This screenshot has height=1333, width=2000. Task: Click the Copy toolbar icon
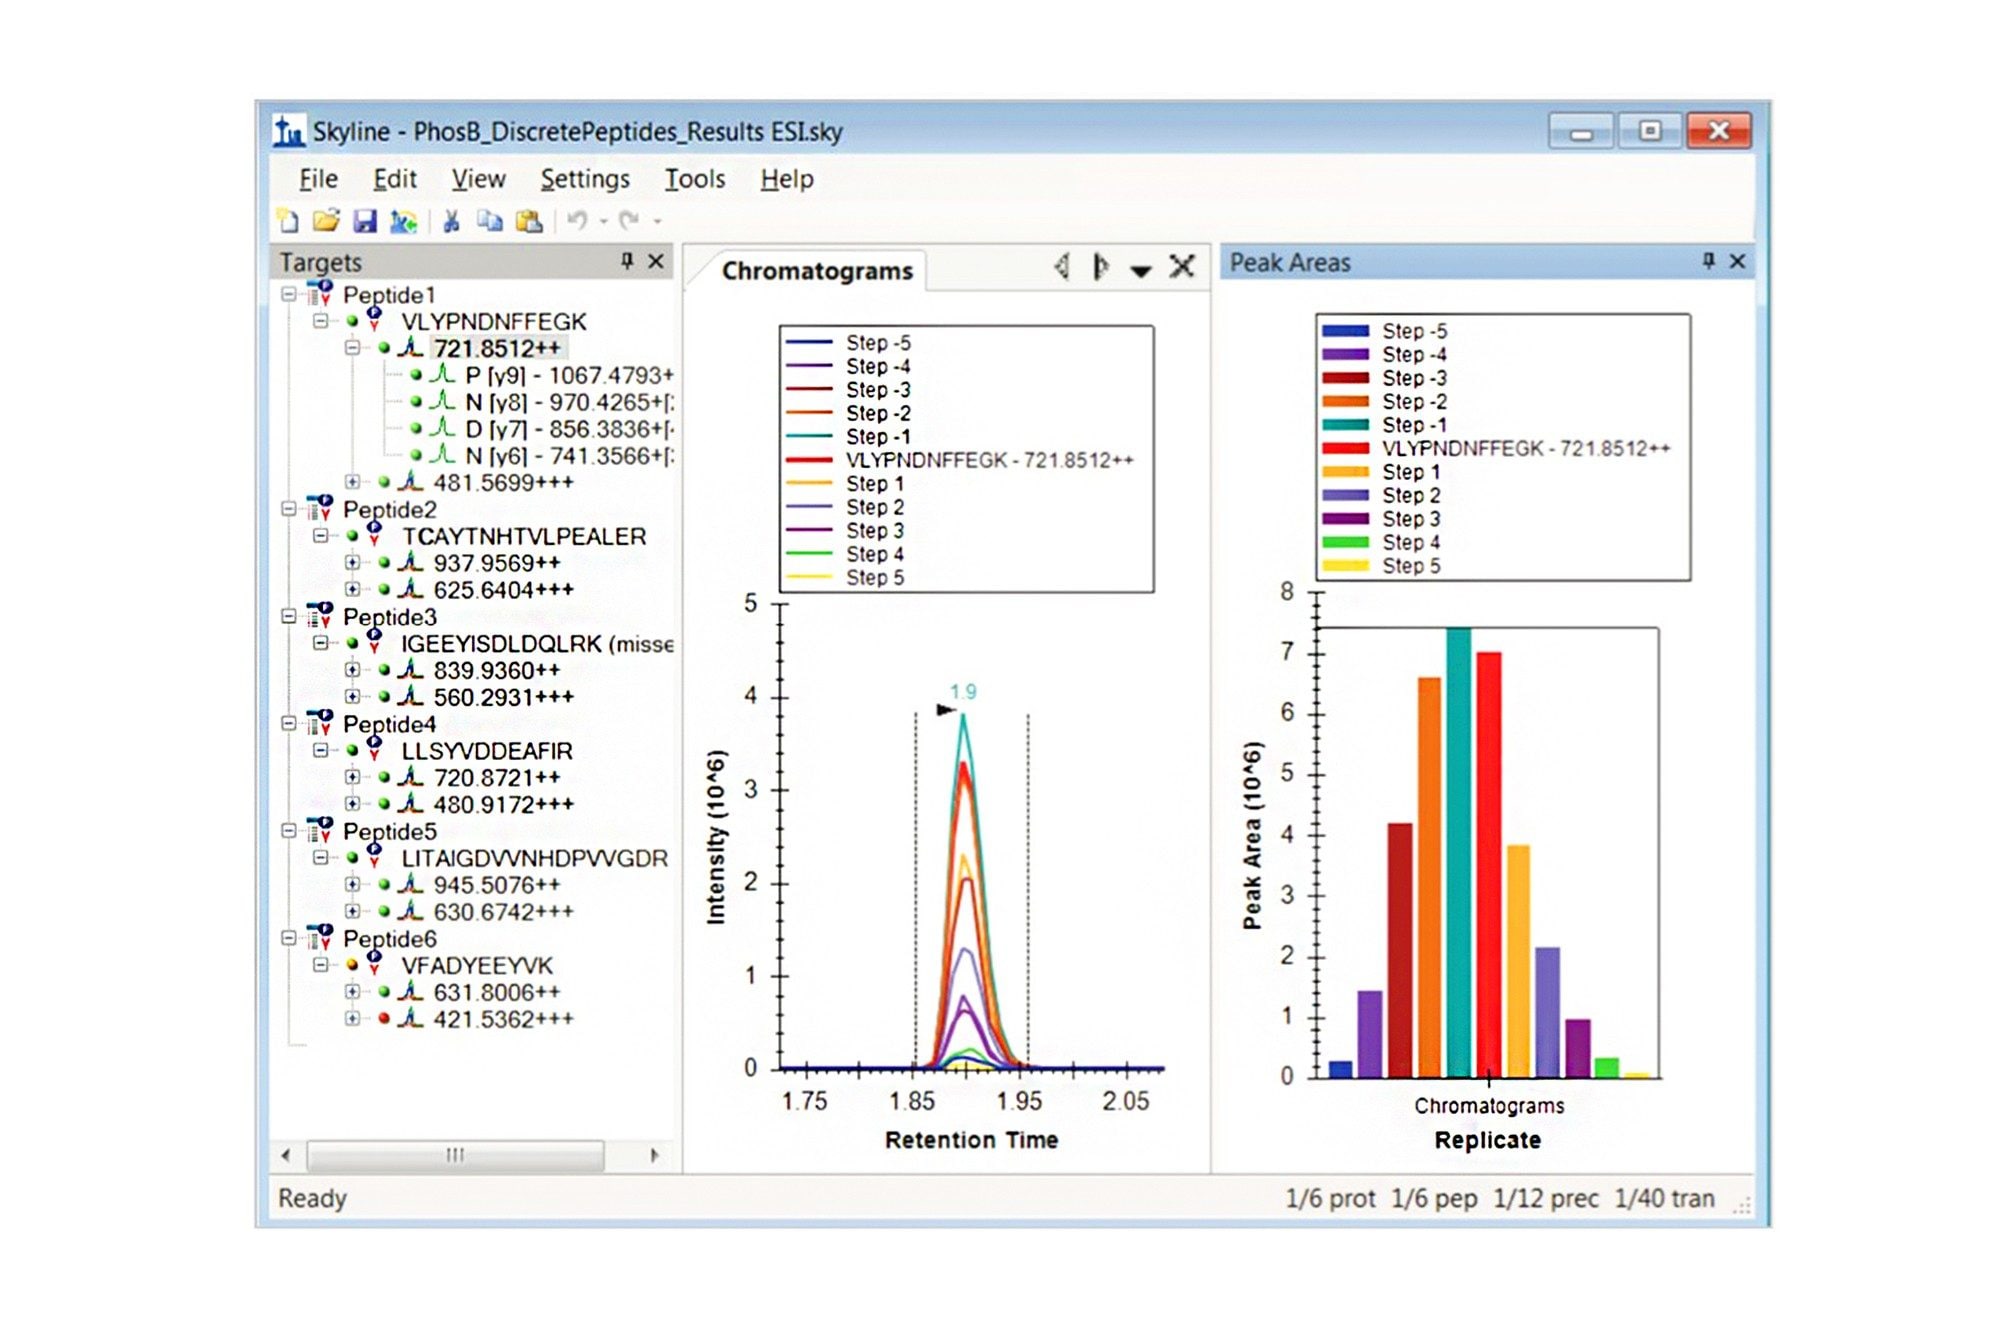490,221
